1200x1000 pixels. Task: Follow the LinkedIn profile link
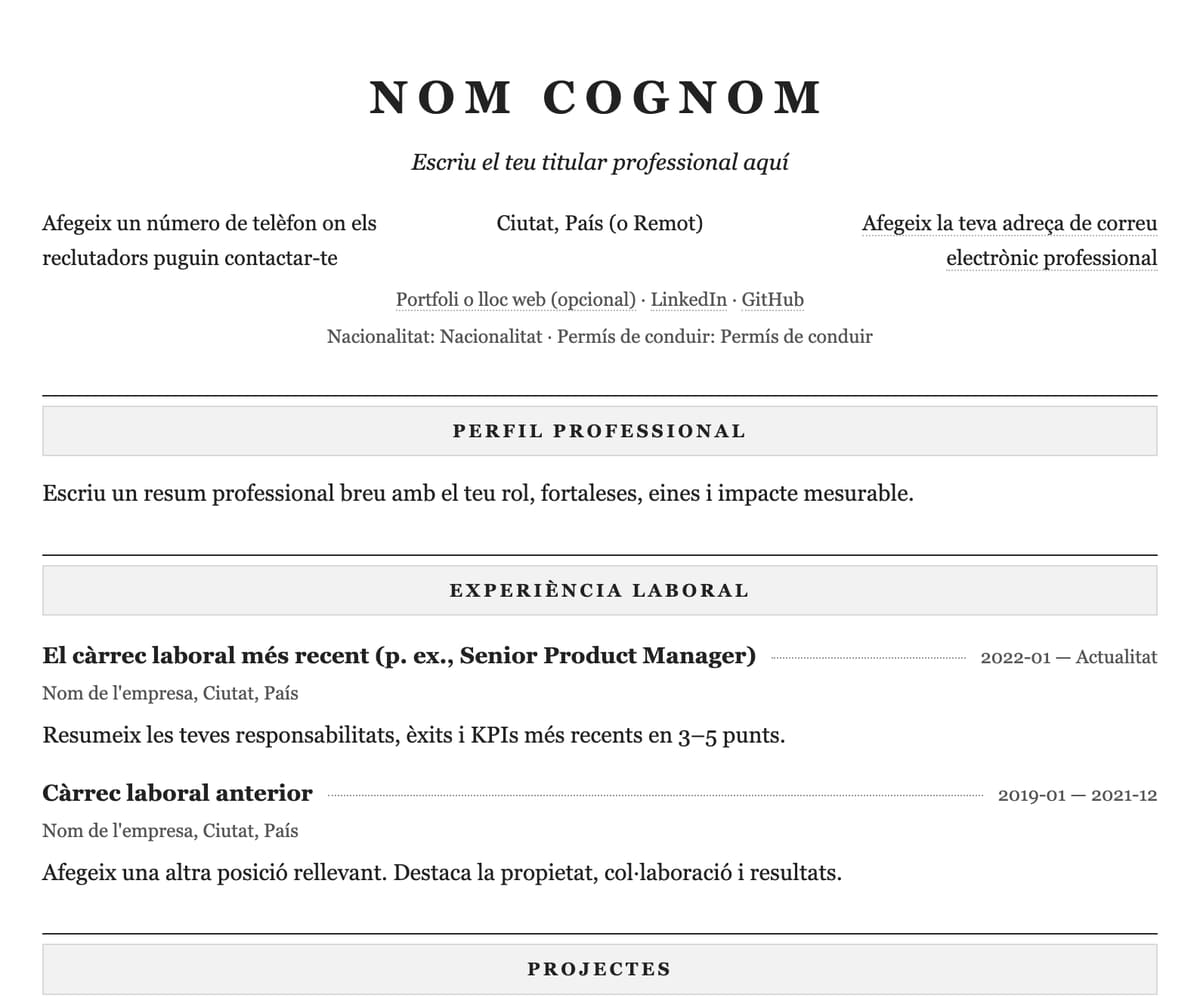pyautogui.click(x=689, y=300)
